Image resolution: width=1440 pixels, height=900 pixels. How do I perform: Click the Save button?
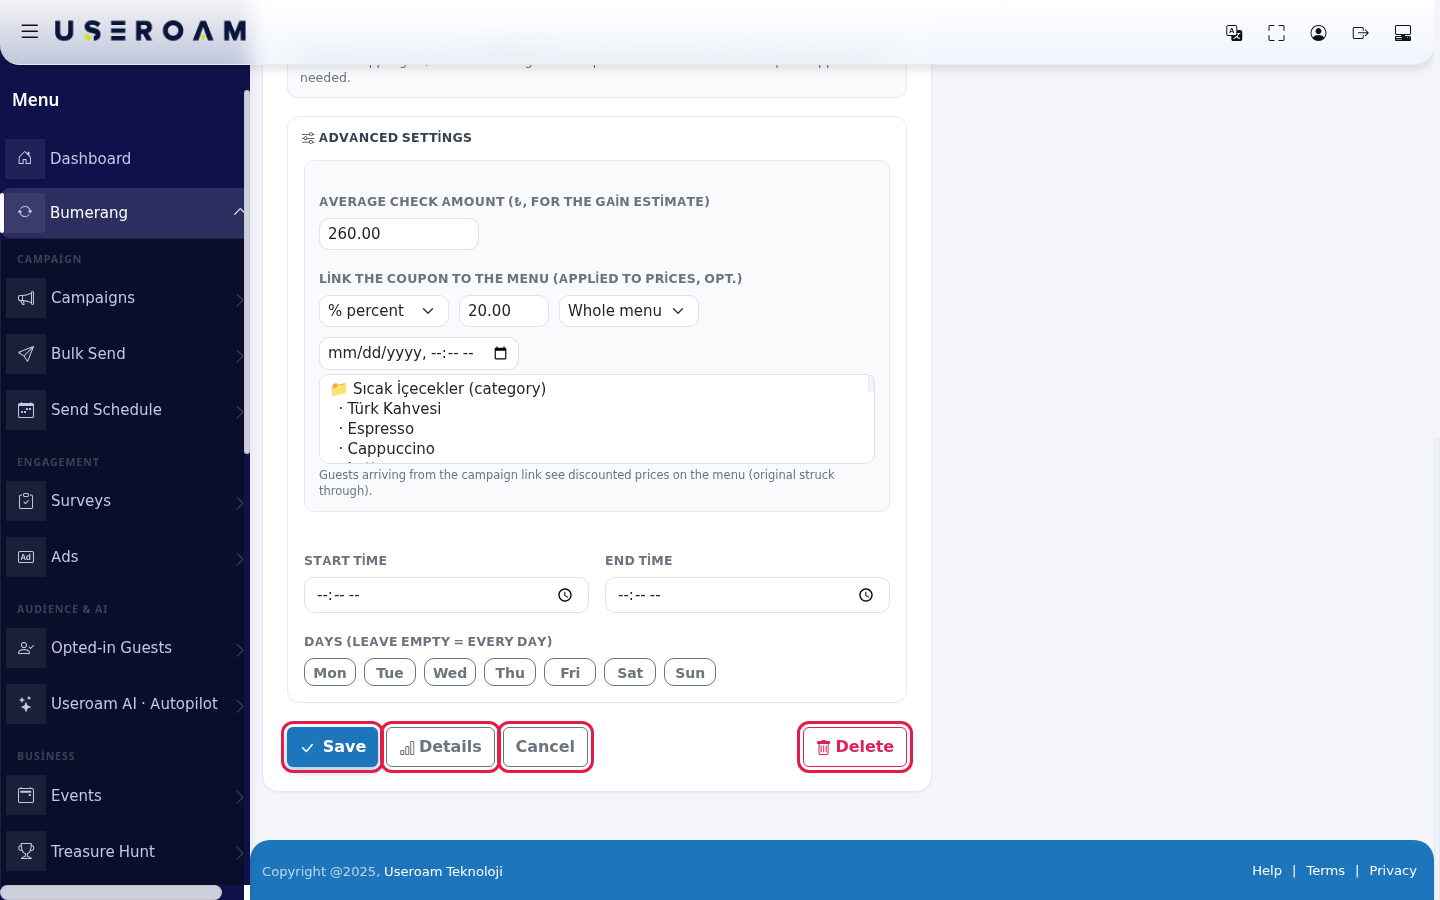[x=333, y=747]
